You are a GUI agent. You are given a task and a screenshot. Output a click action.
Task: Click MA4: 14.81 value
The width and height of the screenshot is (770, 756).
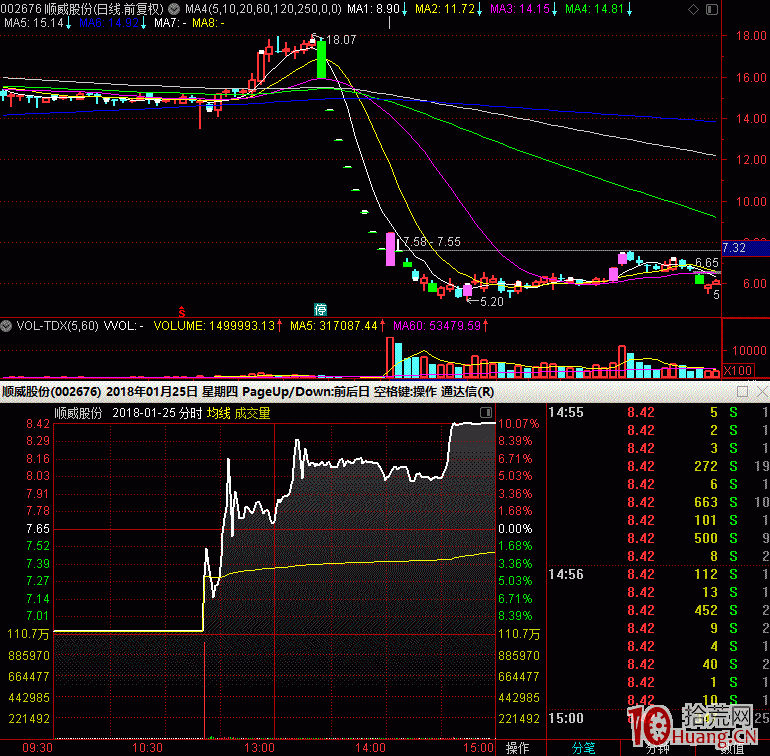595,9
